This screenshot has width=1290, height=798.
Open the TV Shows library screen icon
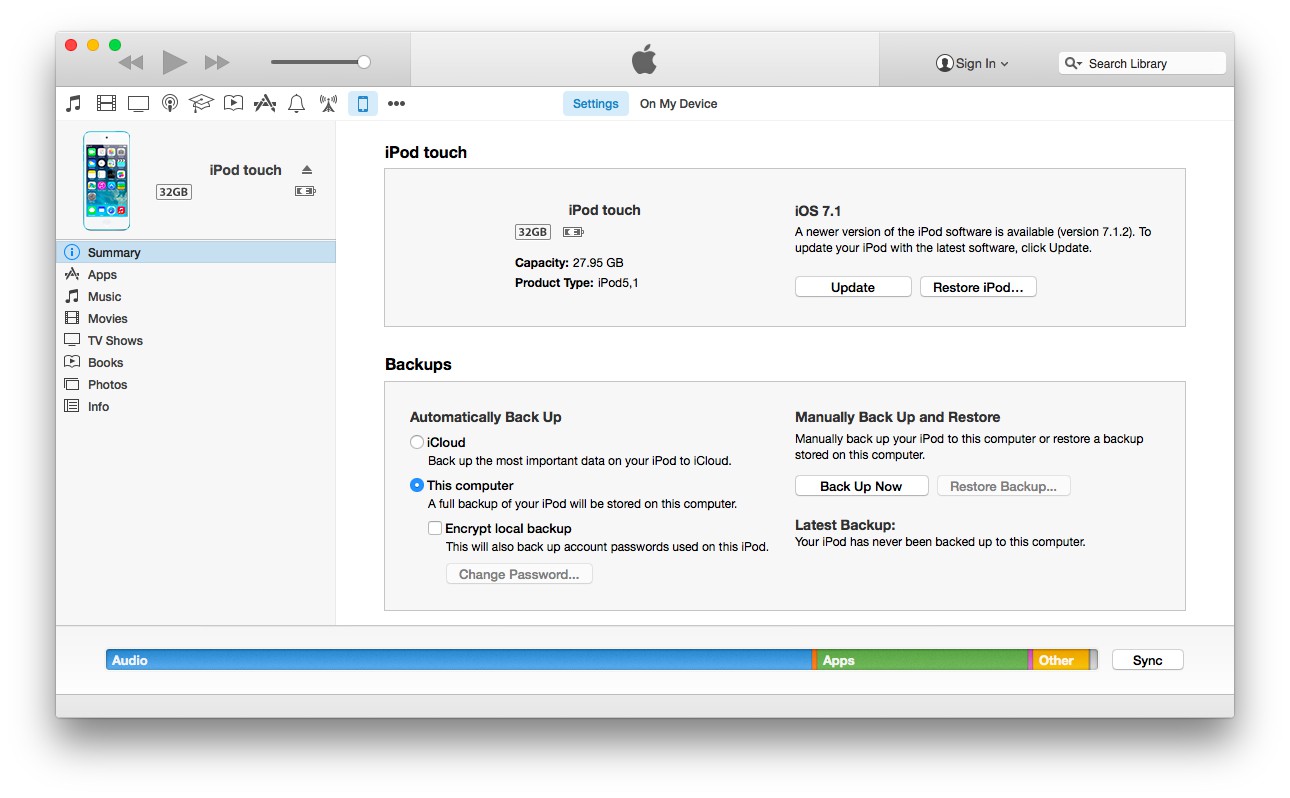click(x=138, y=103)
